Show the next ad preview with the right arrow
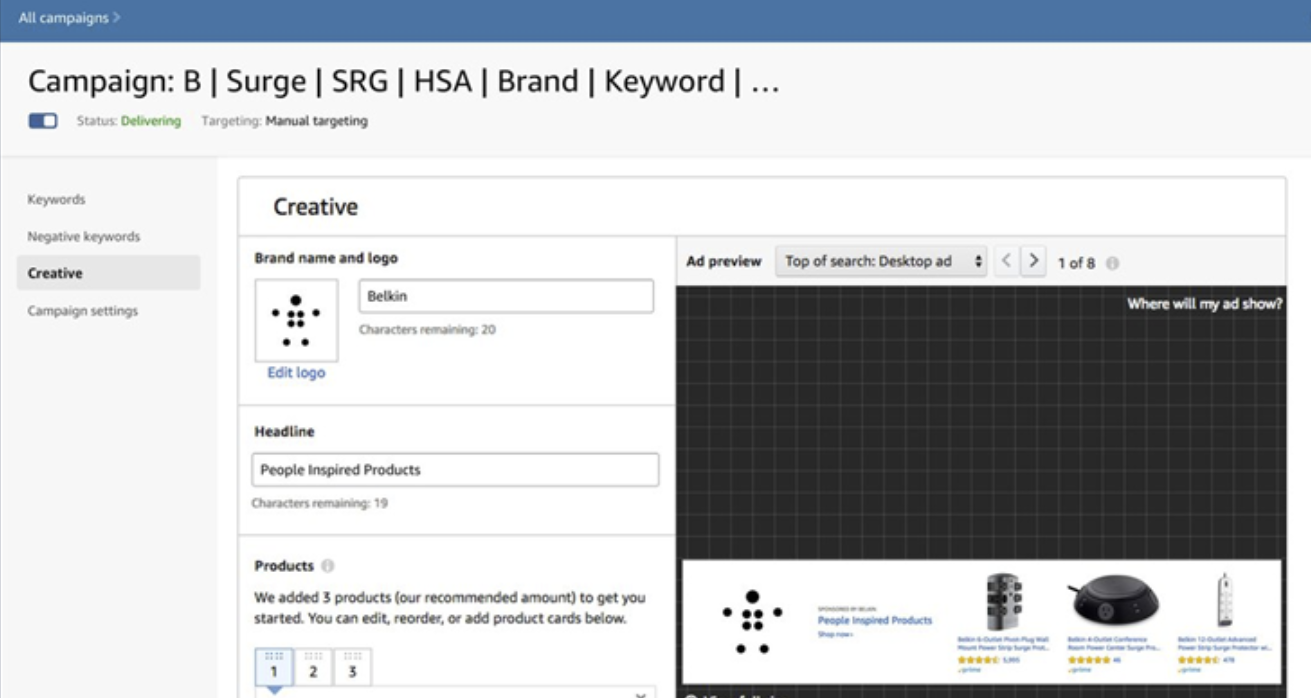 coord(1034,261)
